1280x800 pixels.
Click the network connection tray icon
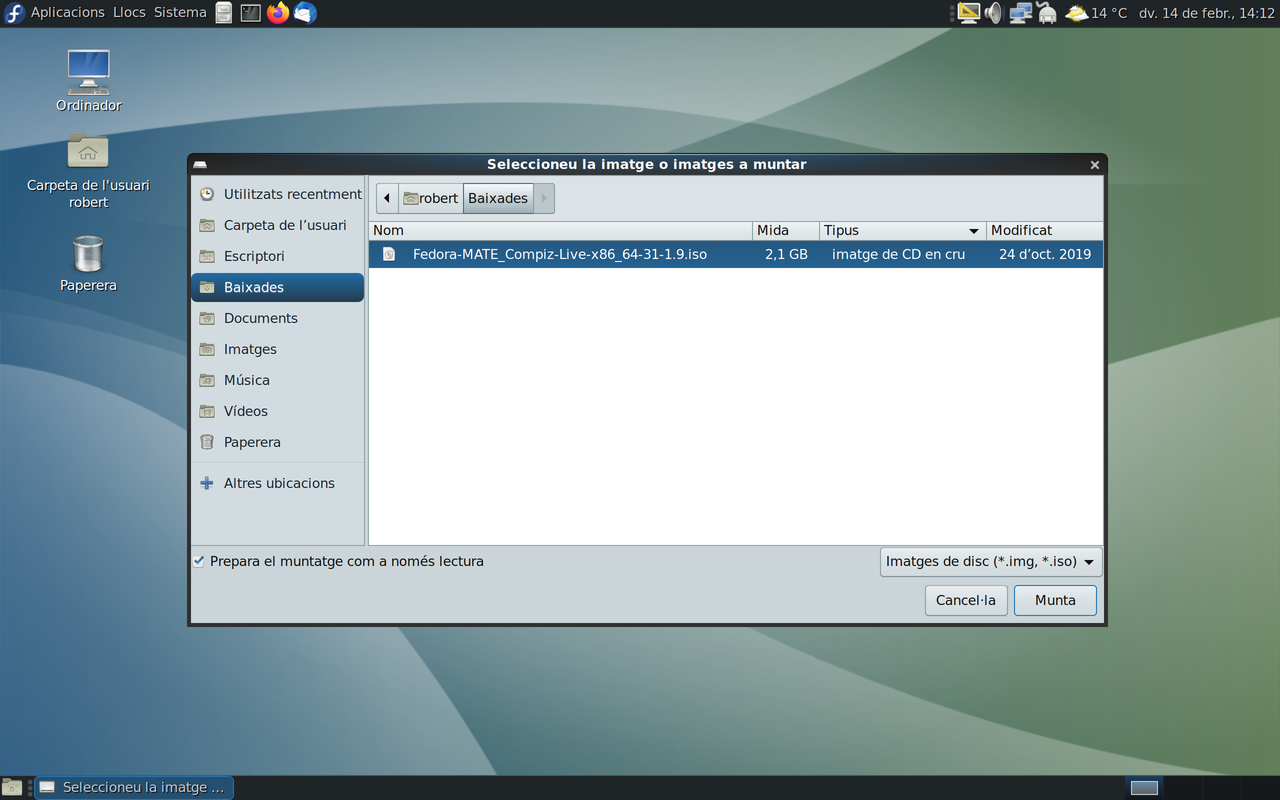coord(1020,13)
